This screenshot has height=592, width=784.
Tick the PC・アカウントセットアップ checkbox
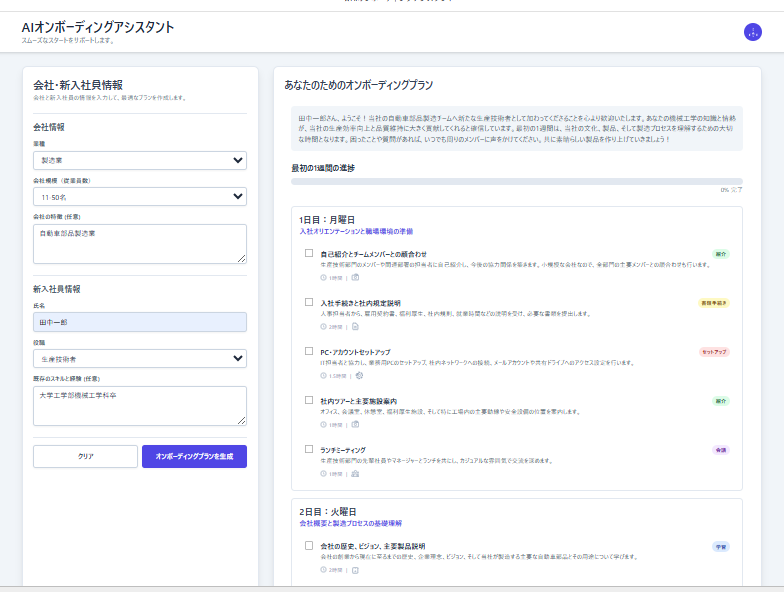point(309,351)
